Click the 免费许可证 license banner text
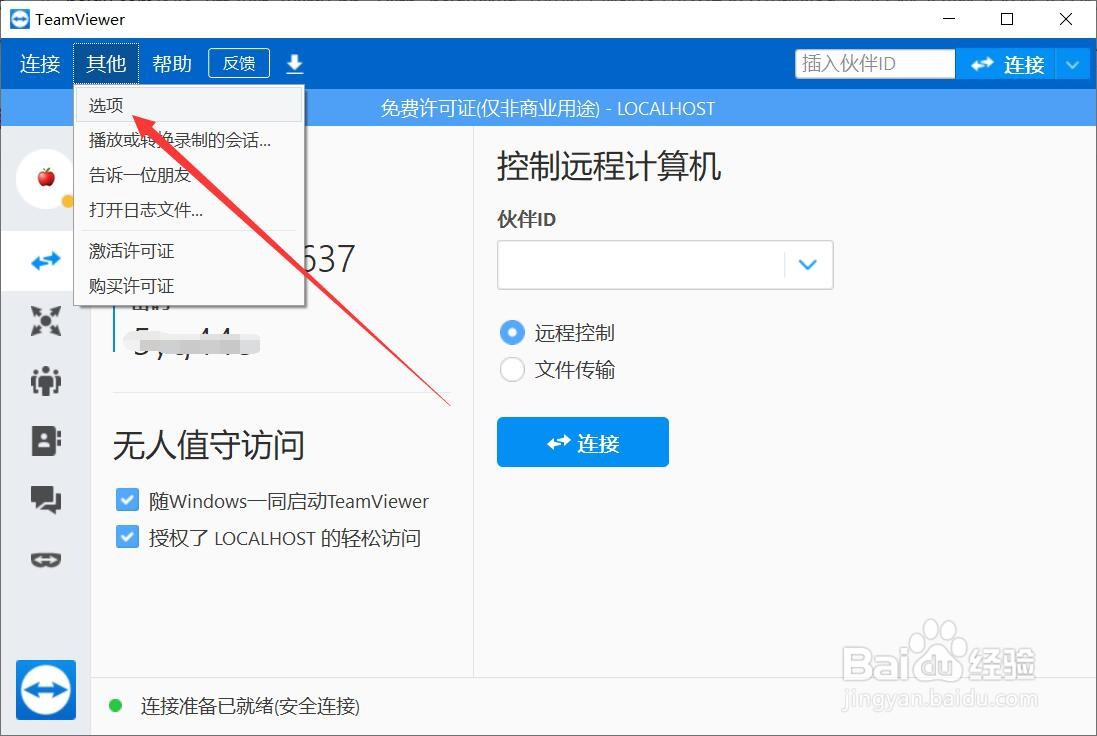 tap(547, 108)
